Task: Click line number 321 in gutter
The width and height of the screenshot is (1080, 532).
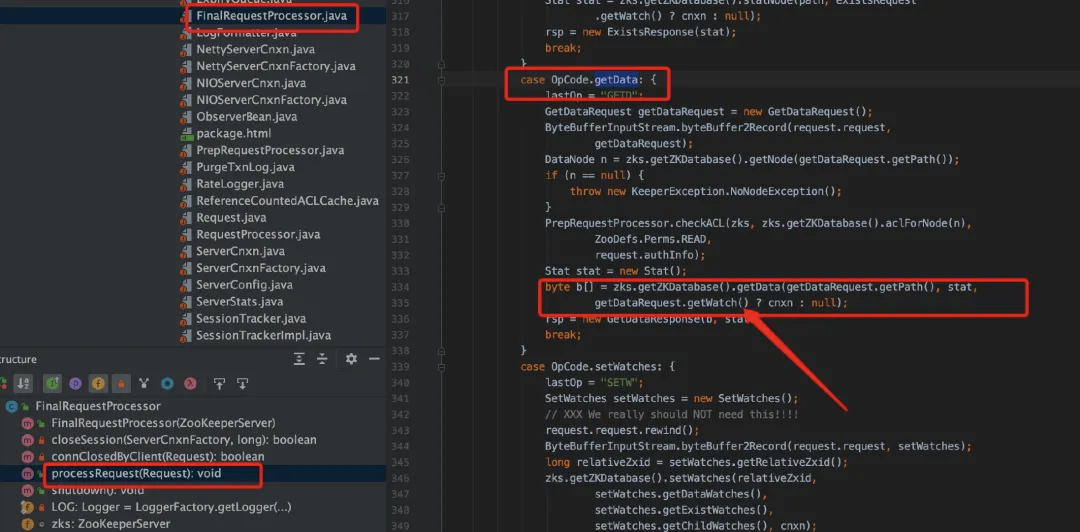Action: 401,80
